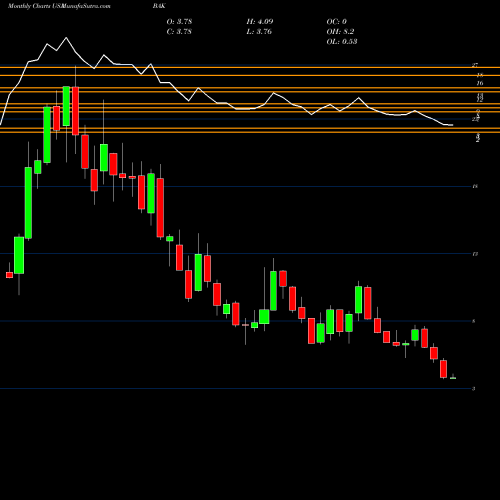
Task: Select the 'H: 4.09' high value
Action: (260, 21)
